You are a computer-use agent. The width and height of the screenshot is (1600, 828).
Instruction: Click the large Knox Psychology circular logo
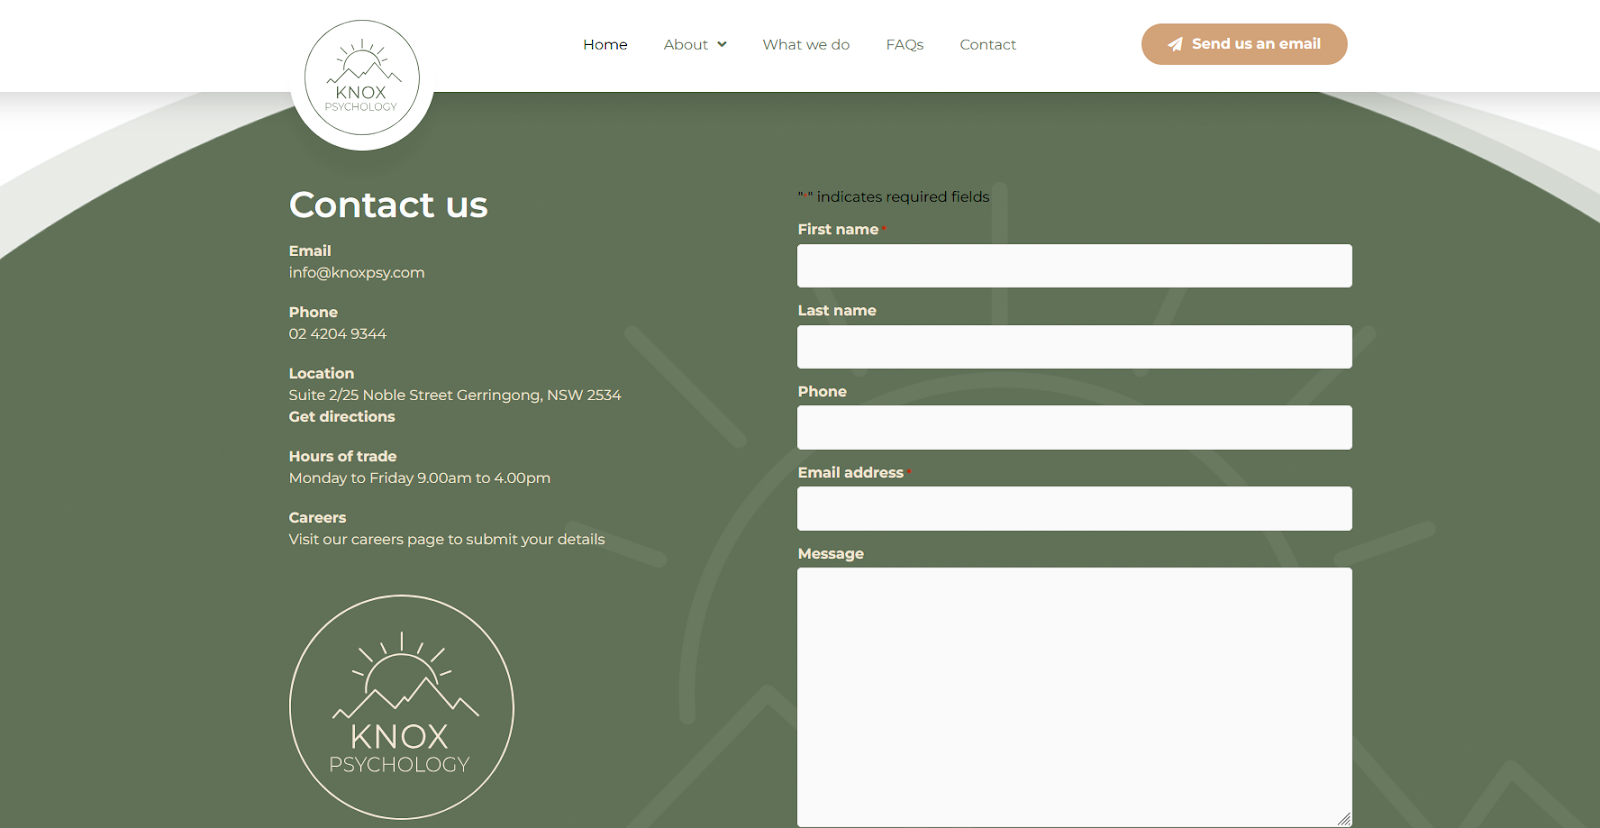402,707
